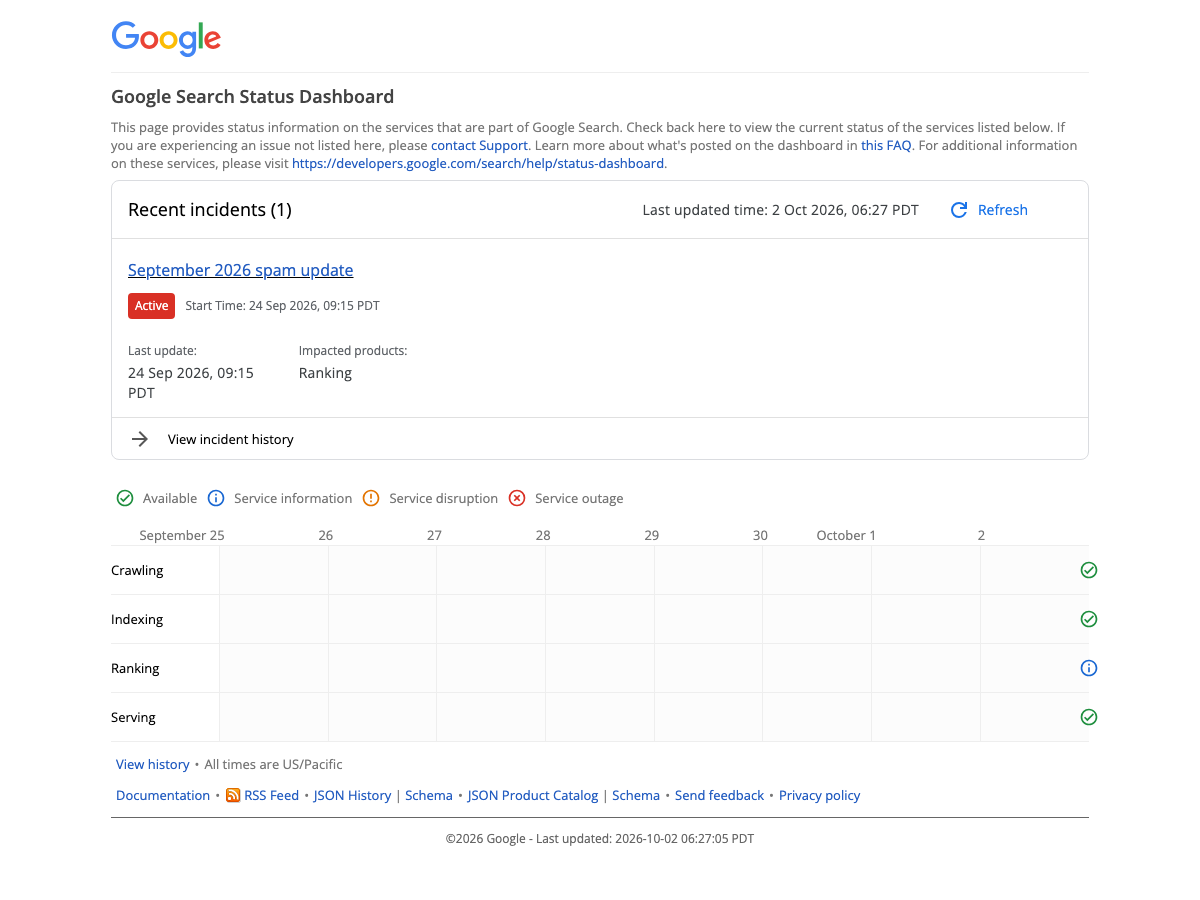The height and width of the screenshot is (900, 1200).
Task: Click the Start Time: 24 Sep 2026 text
Action: coord(282,306)
